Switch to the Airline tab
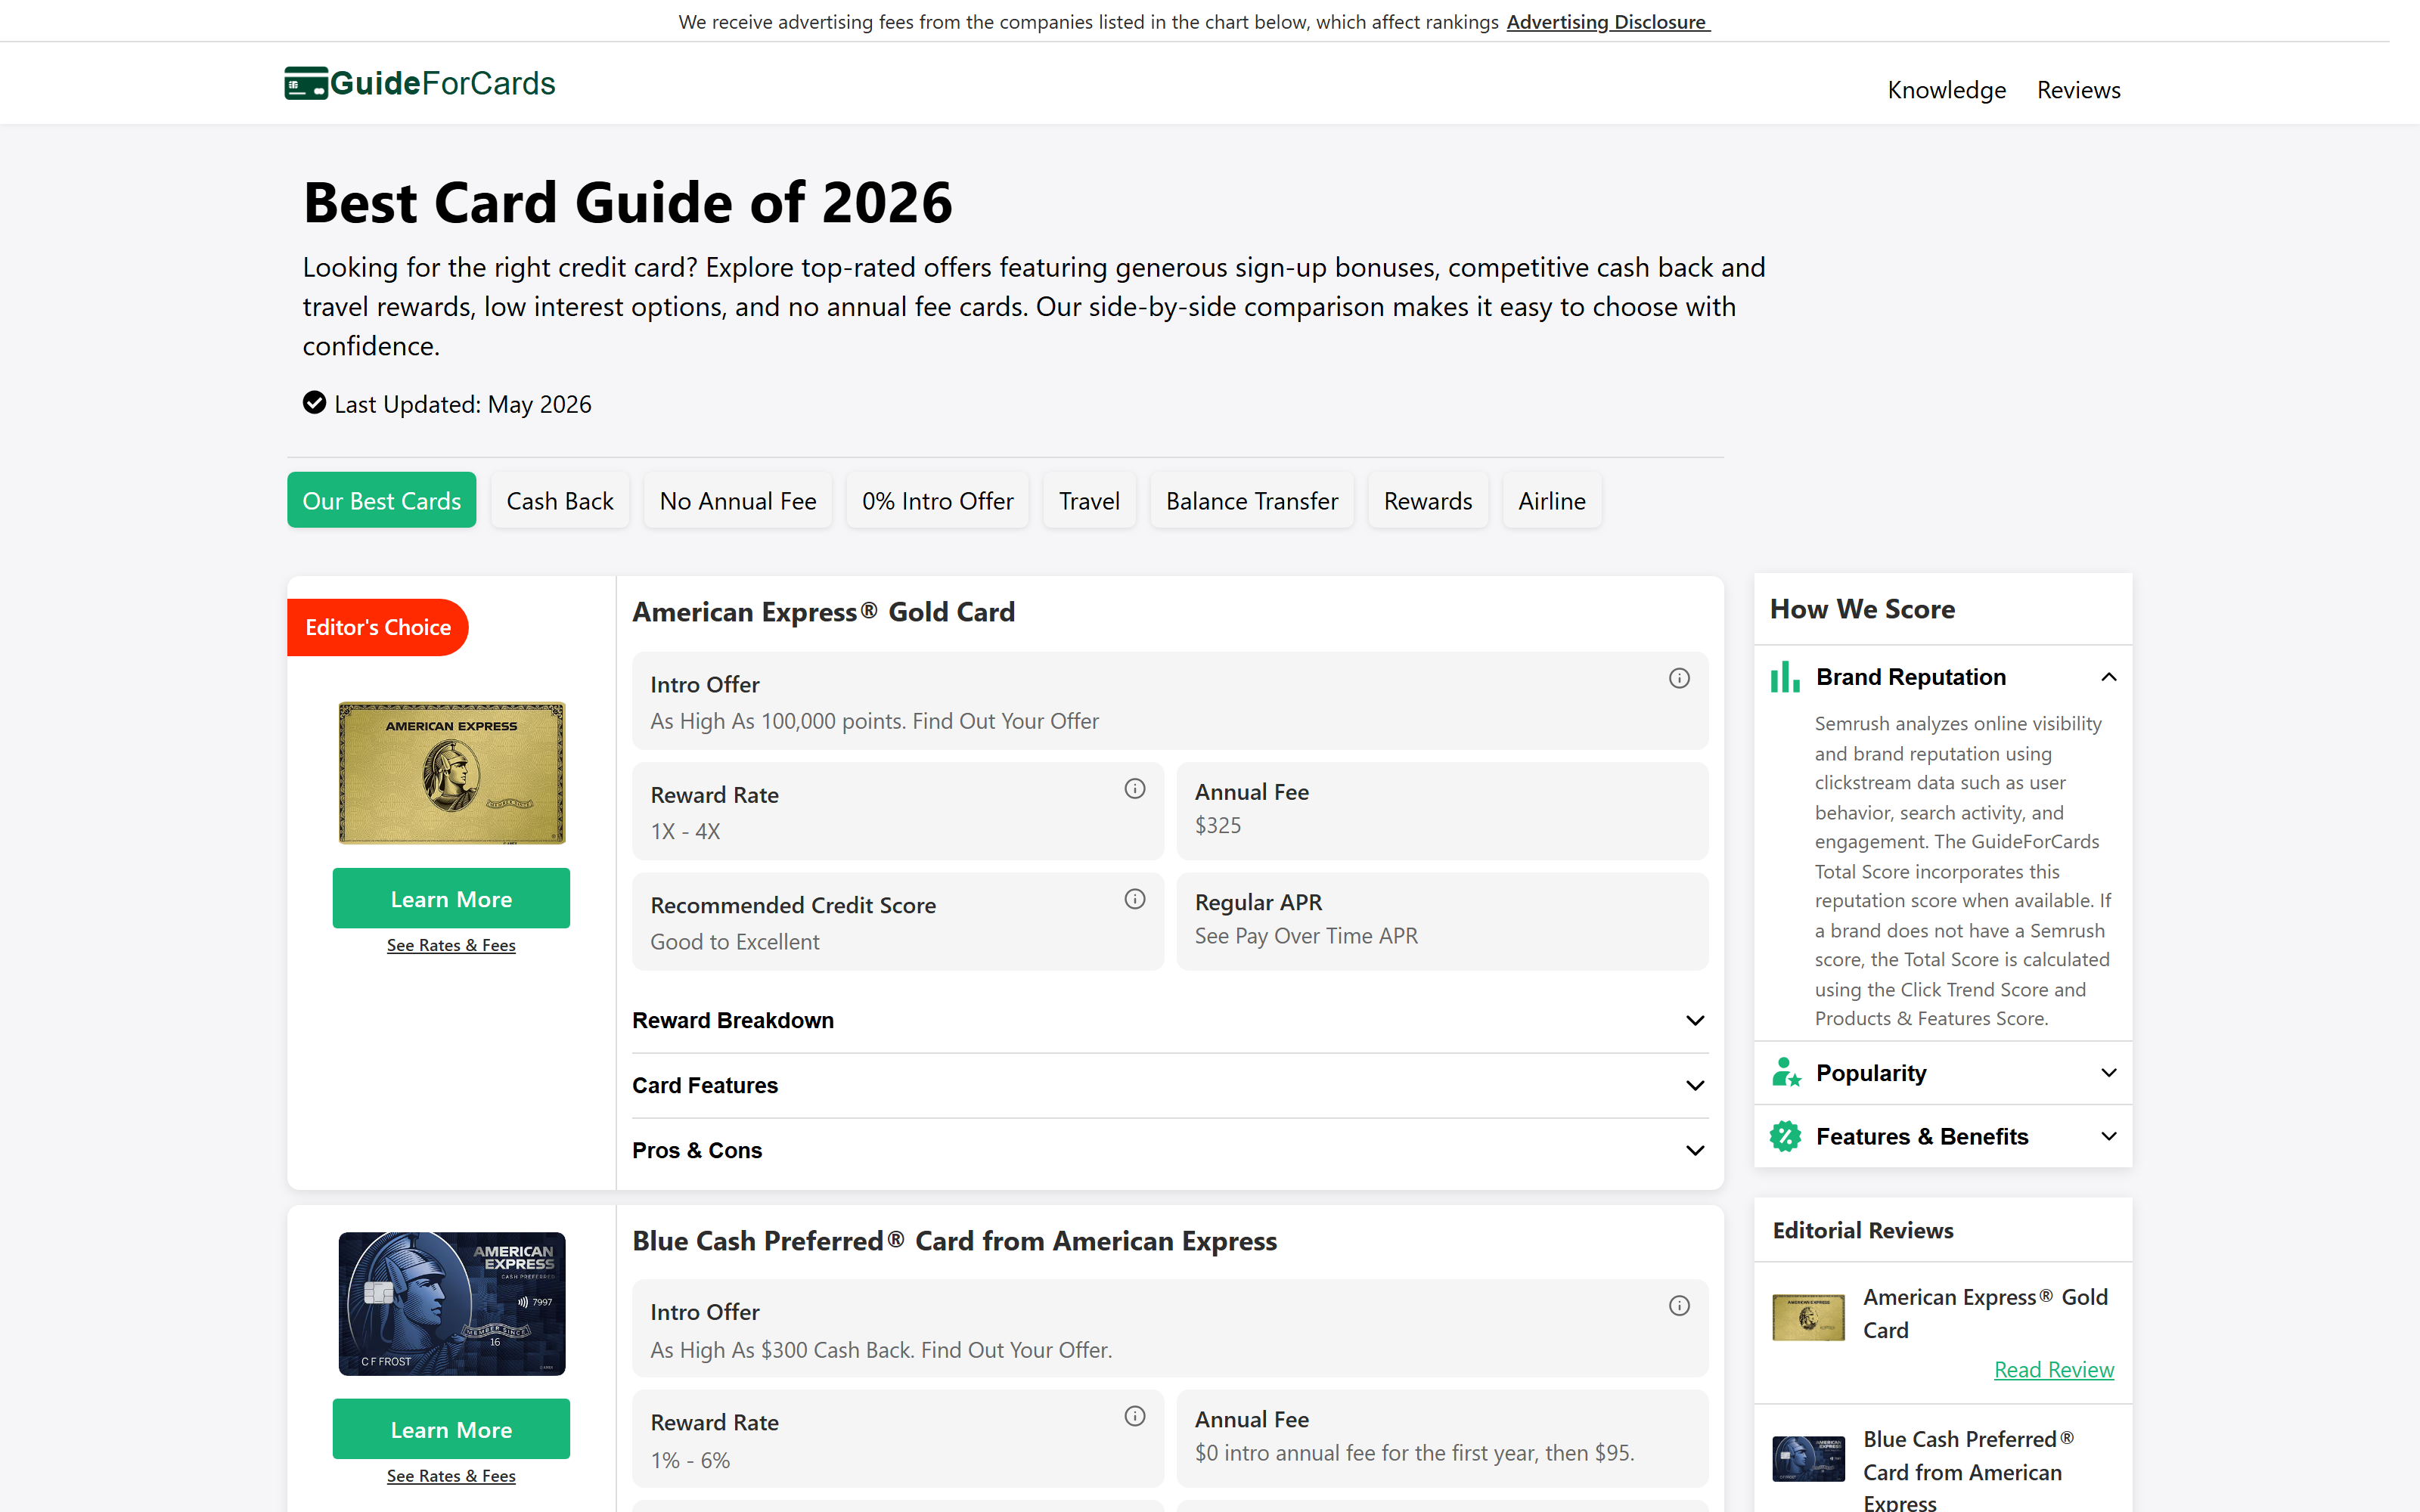The height and width of the screenshot is (1512, 2420). 1552,500
